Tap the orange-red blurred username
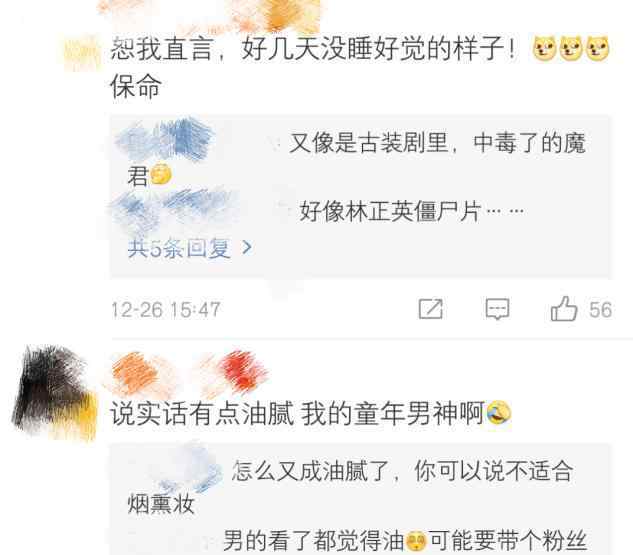The height and width of the screenshot is (555, 633). [x=190, y=373]
